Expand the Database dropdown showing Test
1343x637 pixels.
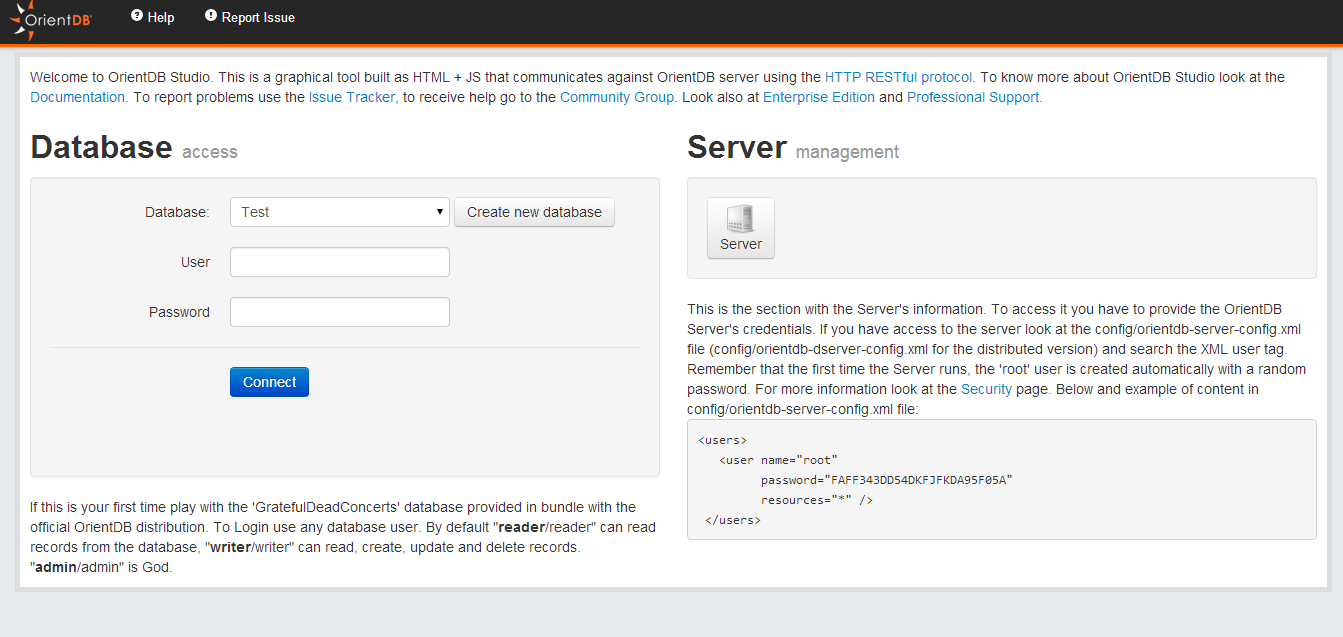point(340,212)
